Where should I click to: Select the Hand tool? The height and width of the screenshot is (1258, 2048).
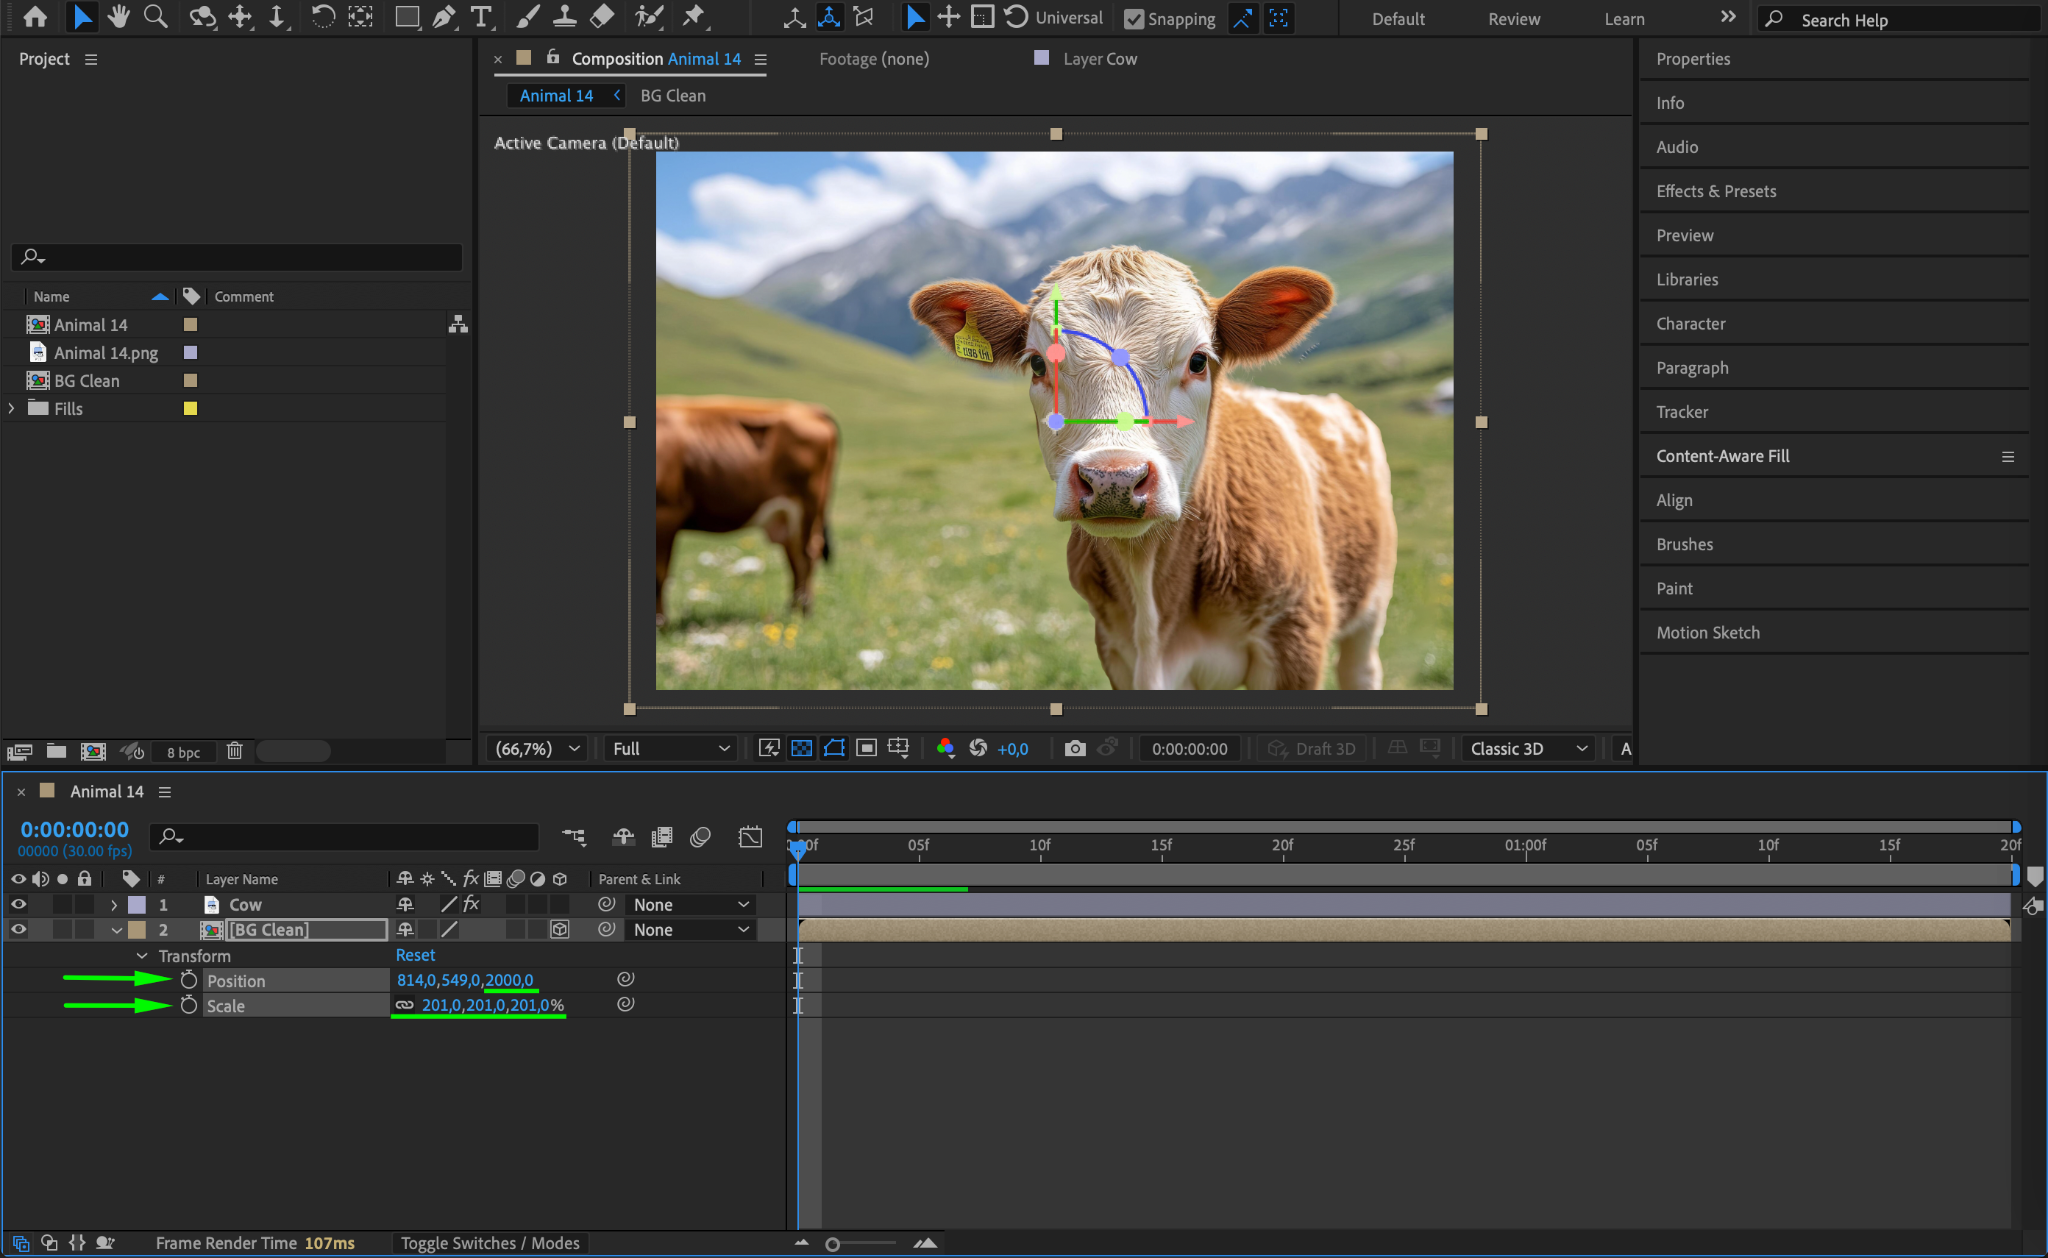(119, 17)
